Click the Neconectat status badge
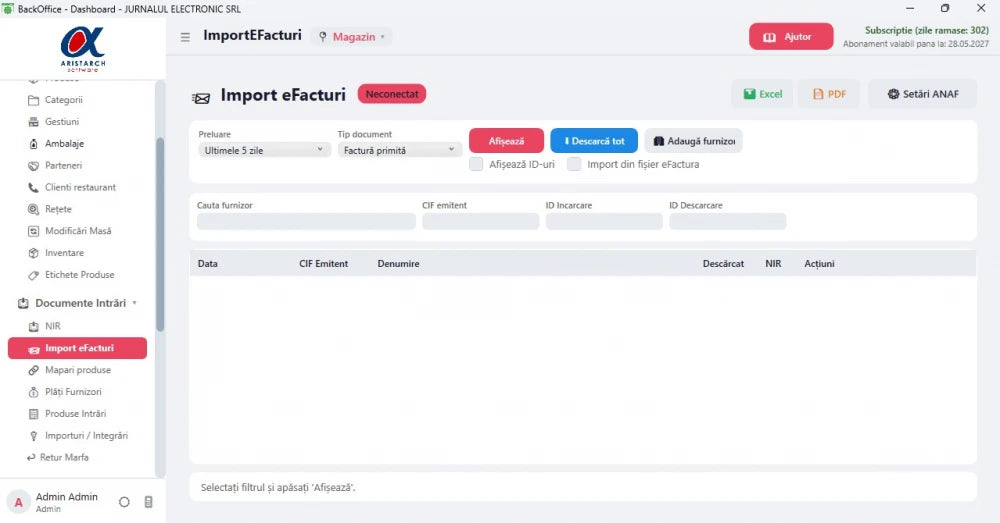This screenshot has width=1000, height=523. [x=392, y=94]
